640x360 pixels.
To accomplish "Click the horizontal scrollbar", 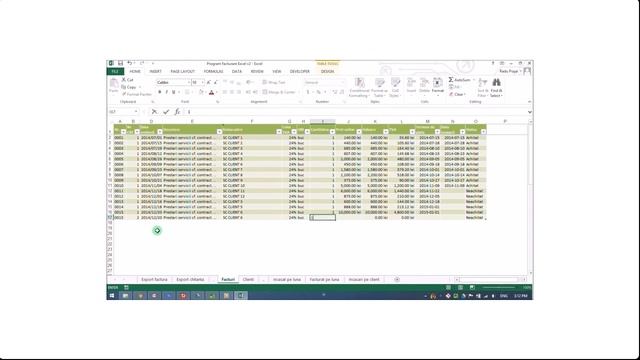I will [x=490, y=280].
